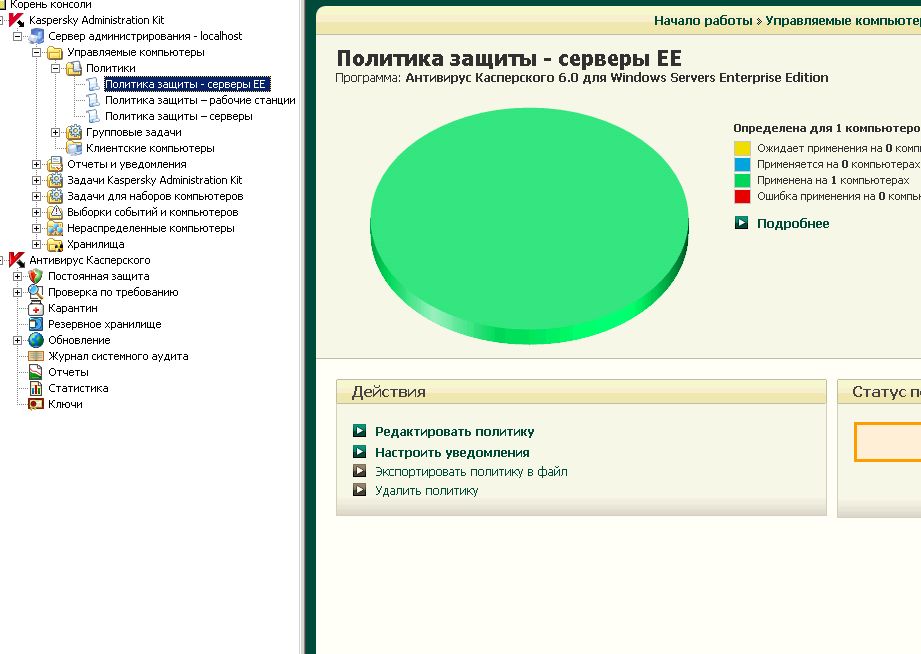Select the Клиентские компьютеры tree item
This screenshot has width=921, height=654.
(x=150, y=148)
